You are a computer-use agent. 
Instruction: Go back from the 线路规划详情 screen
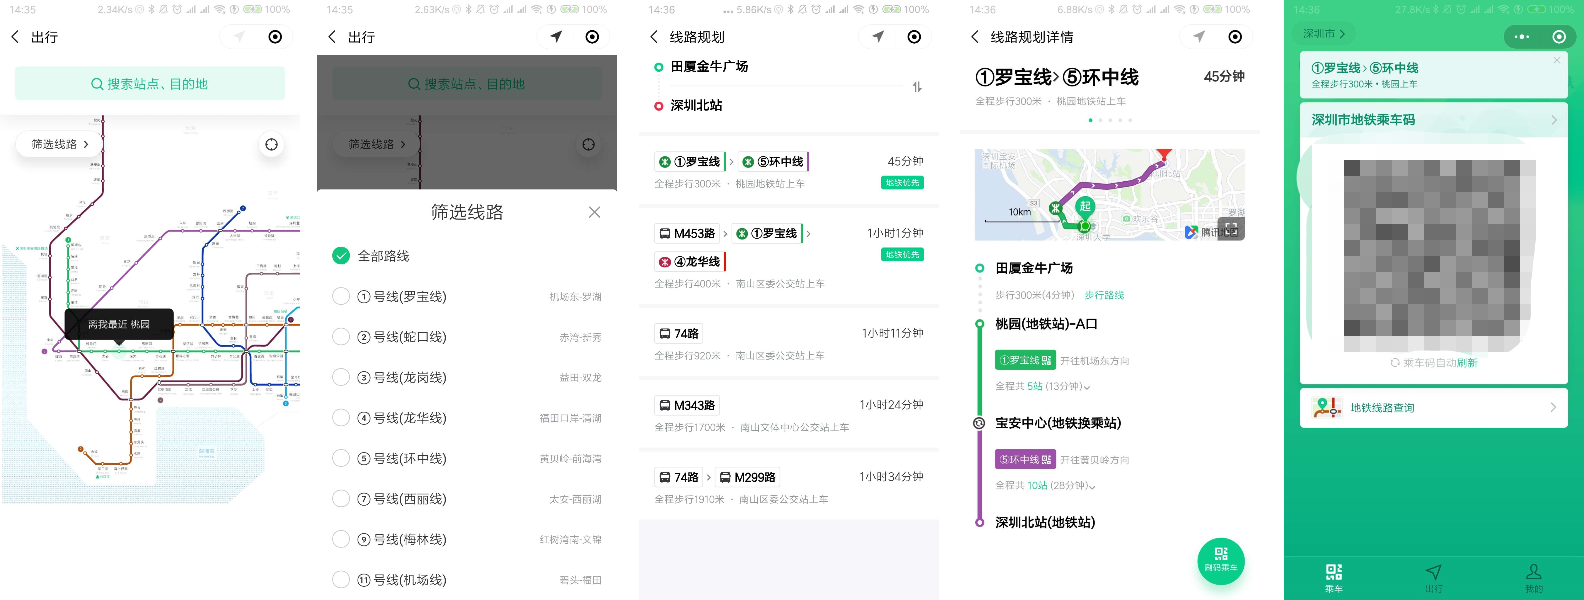click(975, 37)
